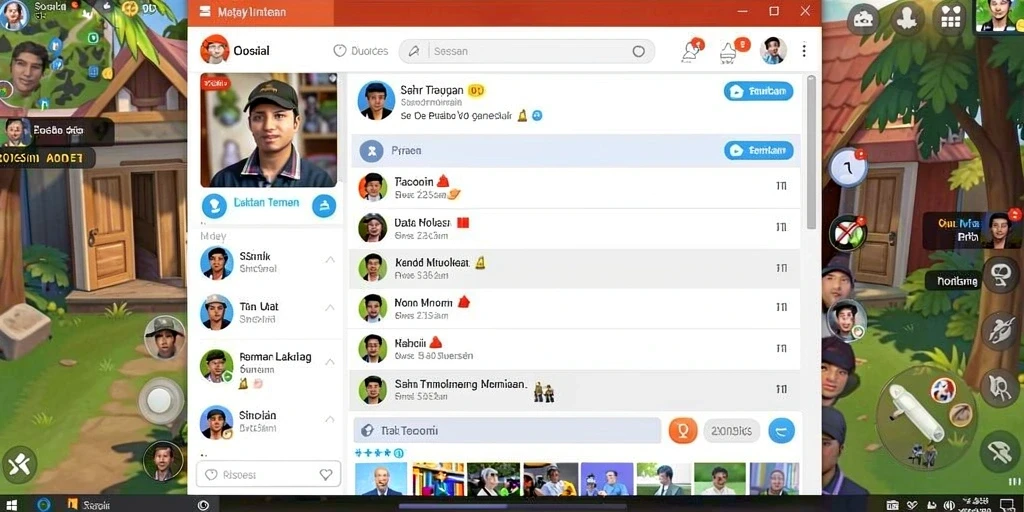The height and width of the screenshot is (512, 1024).
Task: Open the large profile photo with cap
Action: [268, 130]
